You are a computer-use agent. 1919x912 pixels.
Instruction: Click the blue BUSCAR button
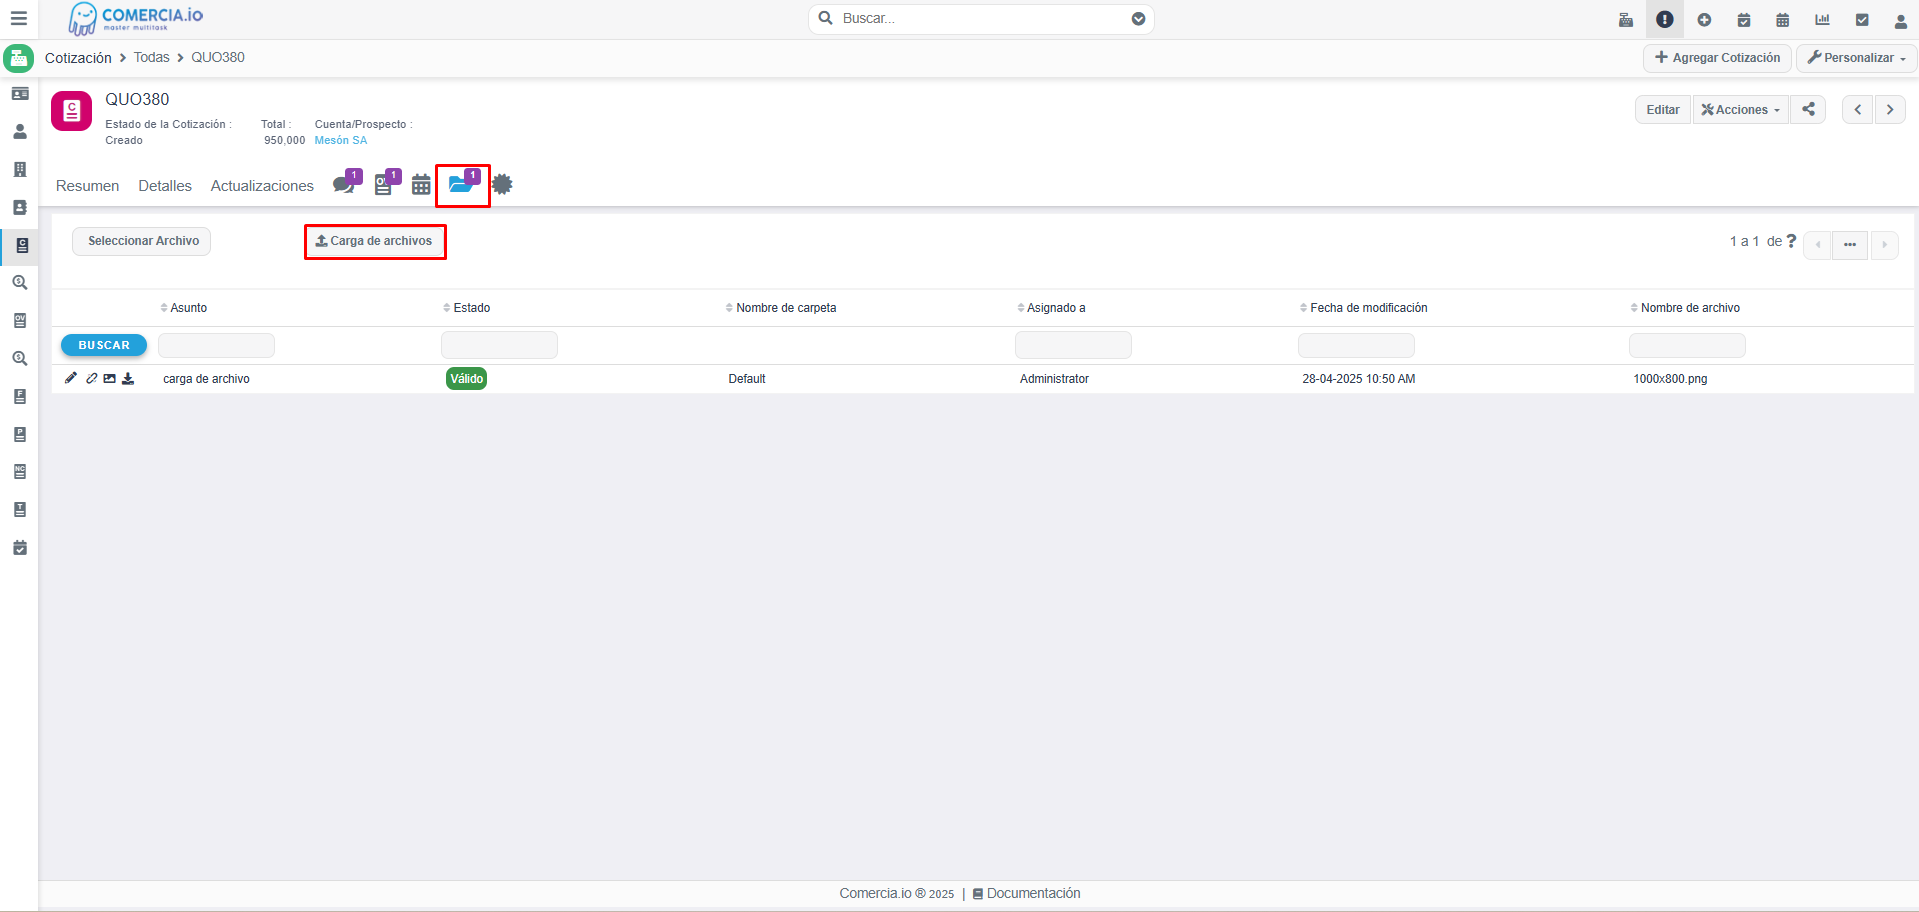104,345
